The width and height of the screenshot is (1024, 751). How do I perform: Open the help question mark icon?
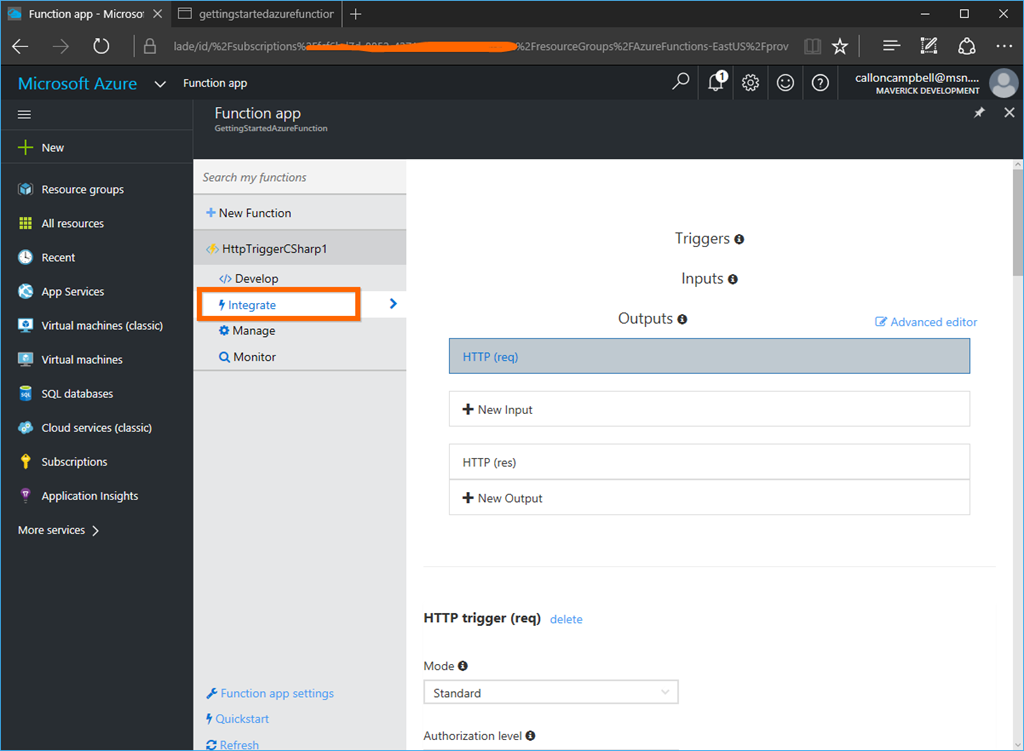click(x=820, y=83)
